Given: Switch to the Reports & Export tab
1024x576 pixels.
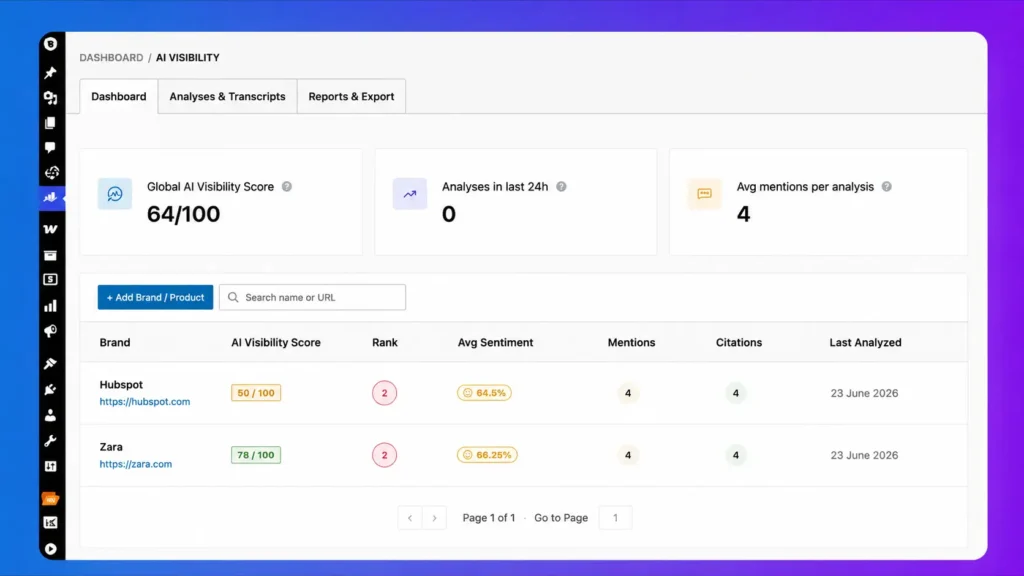Looking at the screenshot, I should [351, 97].
